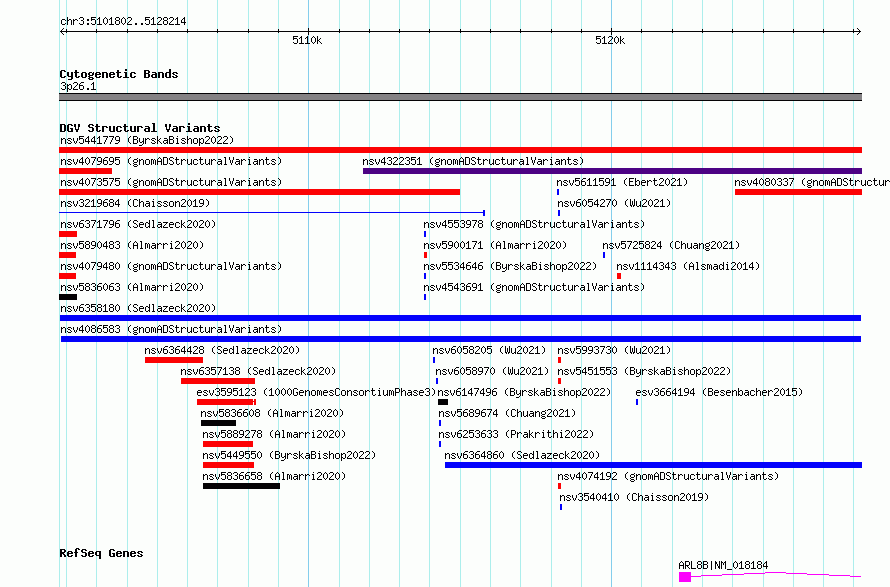Viewport: 890px width, 587px height.
Task: Open nsv6364860 (Sedlazeck2020) variant
Action: point(522,455)
